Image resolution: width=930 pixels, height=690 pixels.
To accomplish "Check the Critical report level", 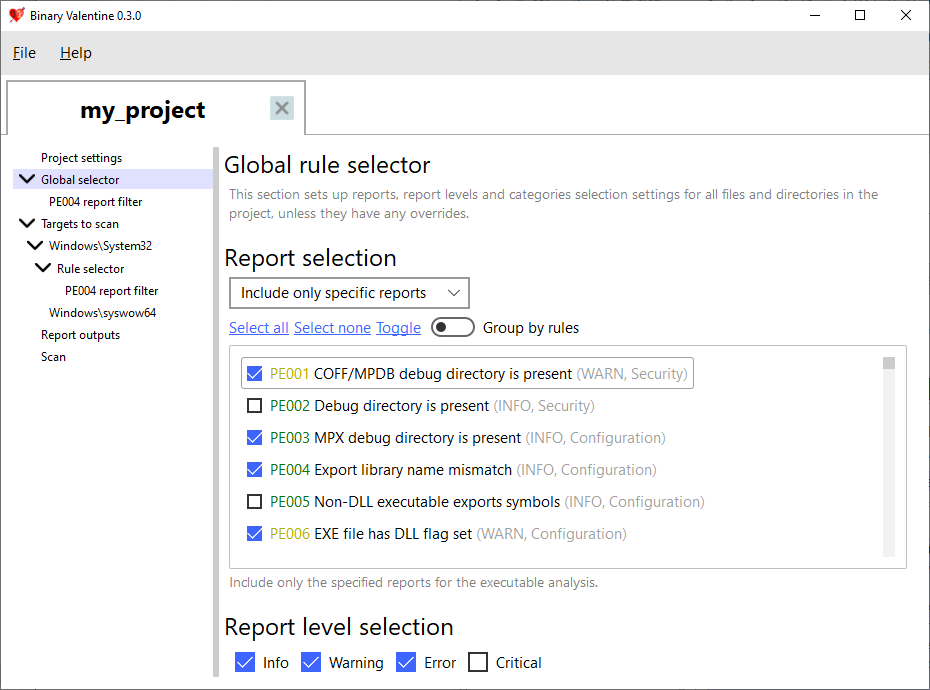I will [x=478, y=662].
